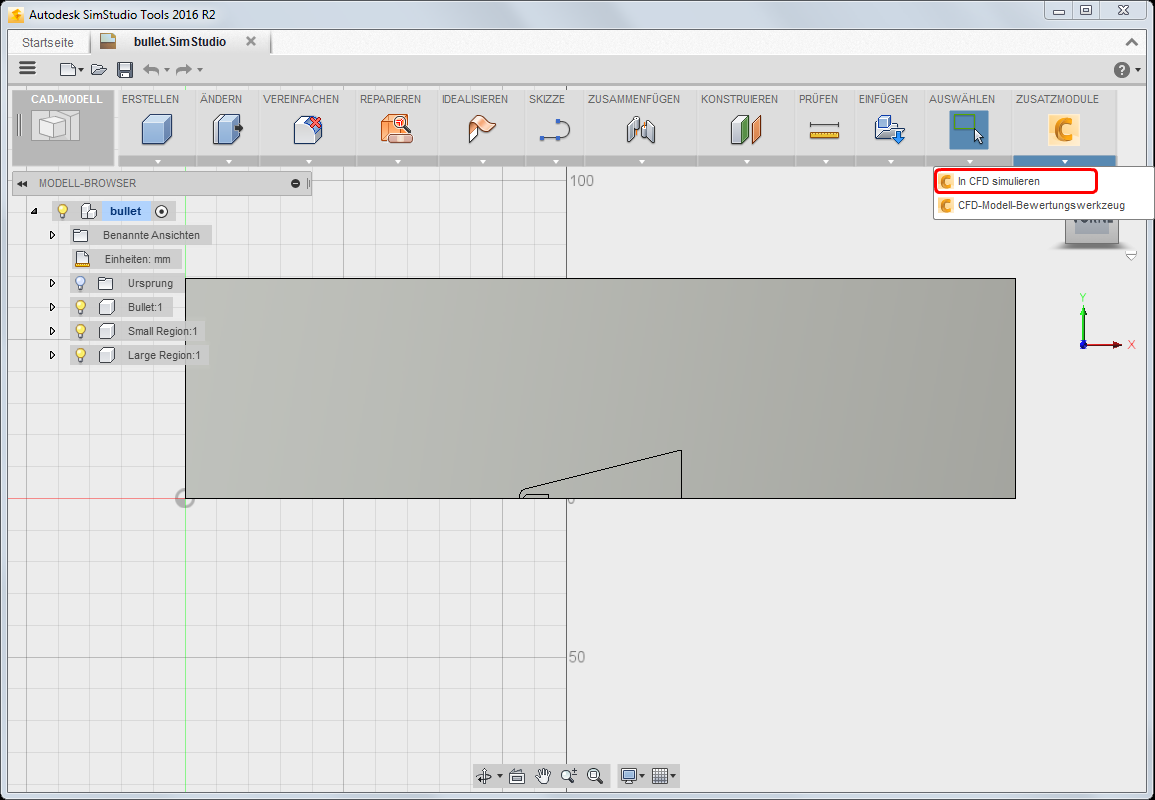Collapse the Modell-Browser with double arrows
1155x800 pixels.
[22, 183]
